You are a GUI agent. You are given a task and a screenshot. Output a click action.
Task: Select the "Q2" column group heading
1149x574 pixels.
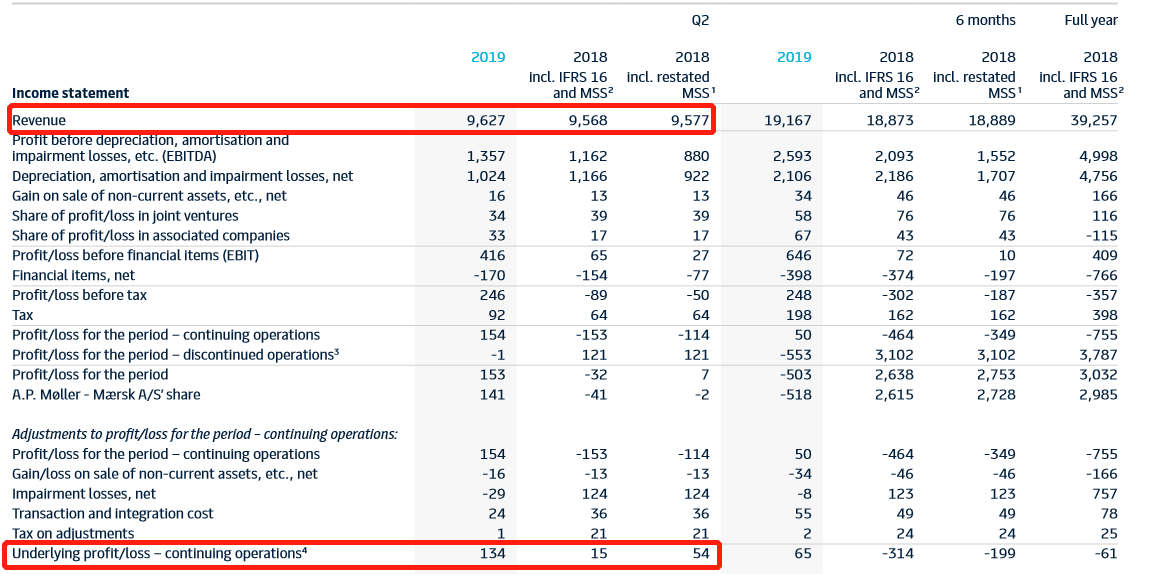coord(701,21)
